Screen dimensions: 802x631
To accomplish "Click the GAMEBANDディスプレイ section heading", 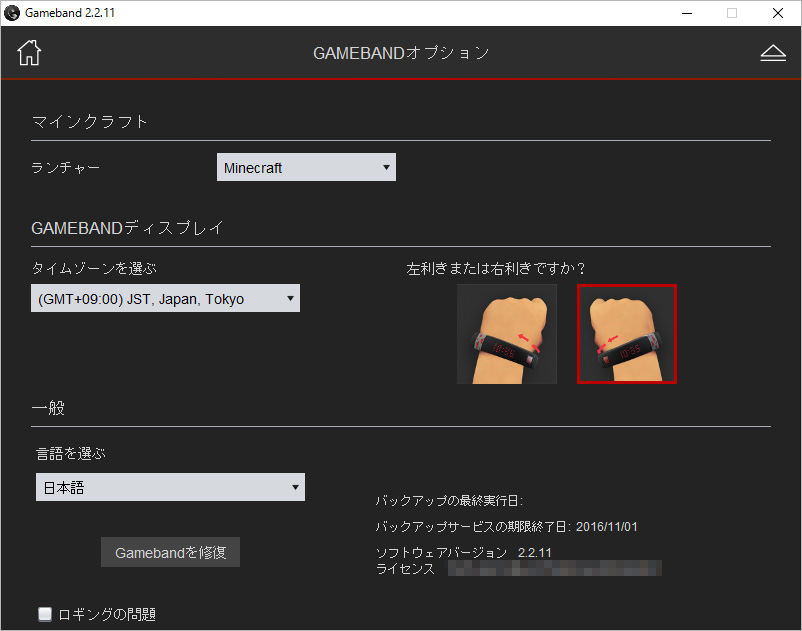I will 127,228.
